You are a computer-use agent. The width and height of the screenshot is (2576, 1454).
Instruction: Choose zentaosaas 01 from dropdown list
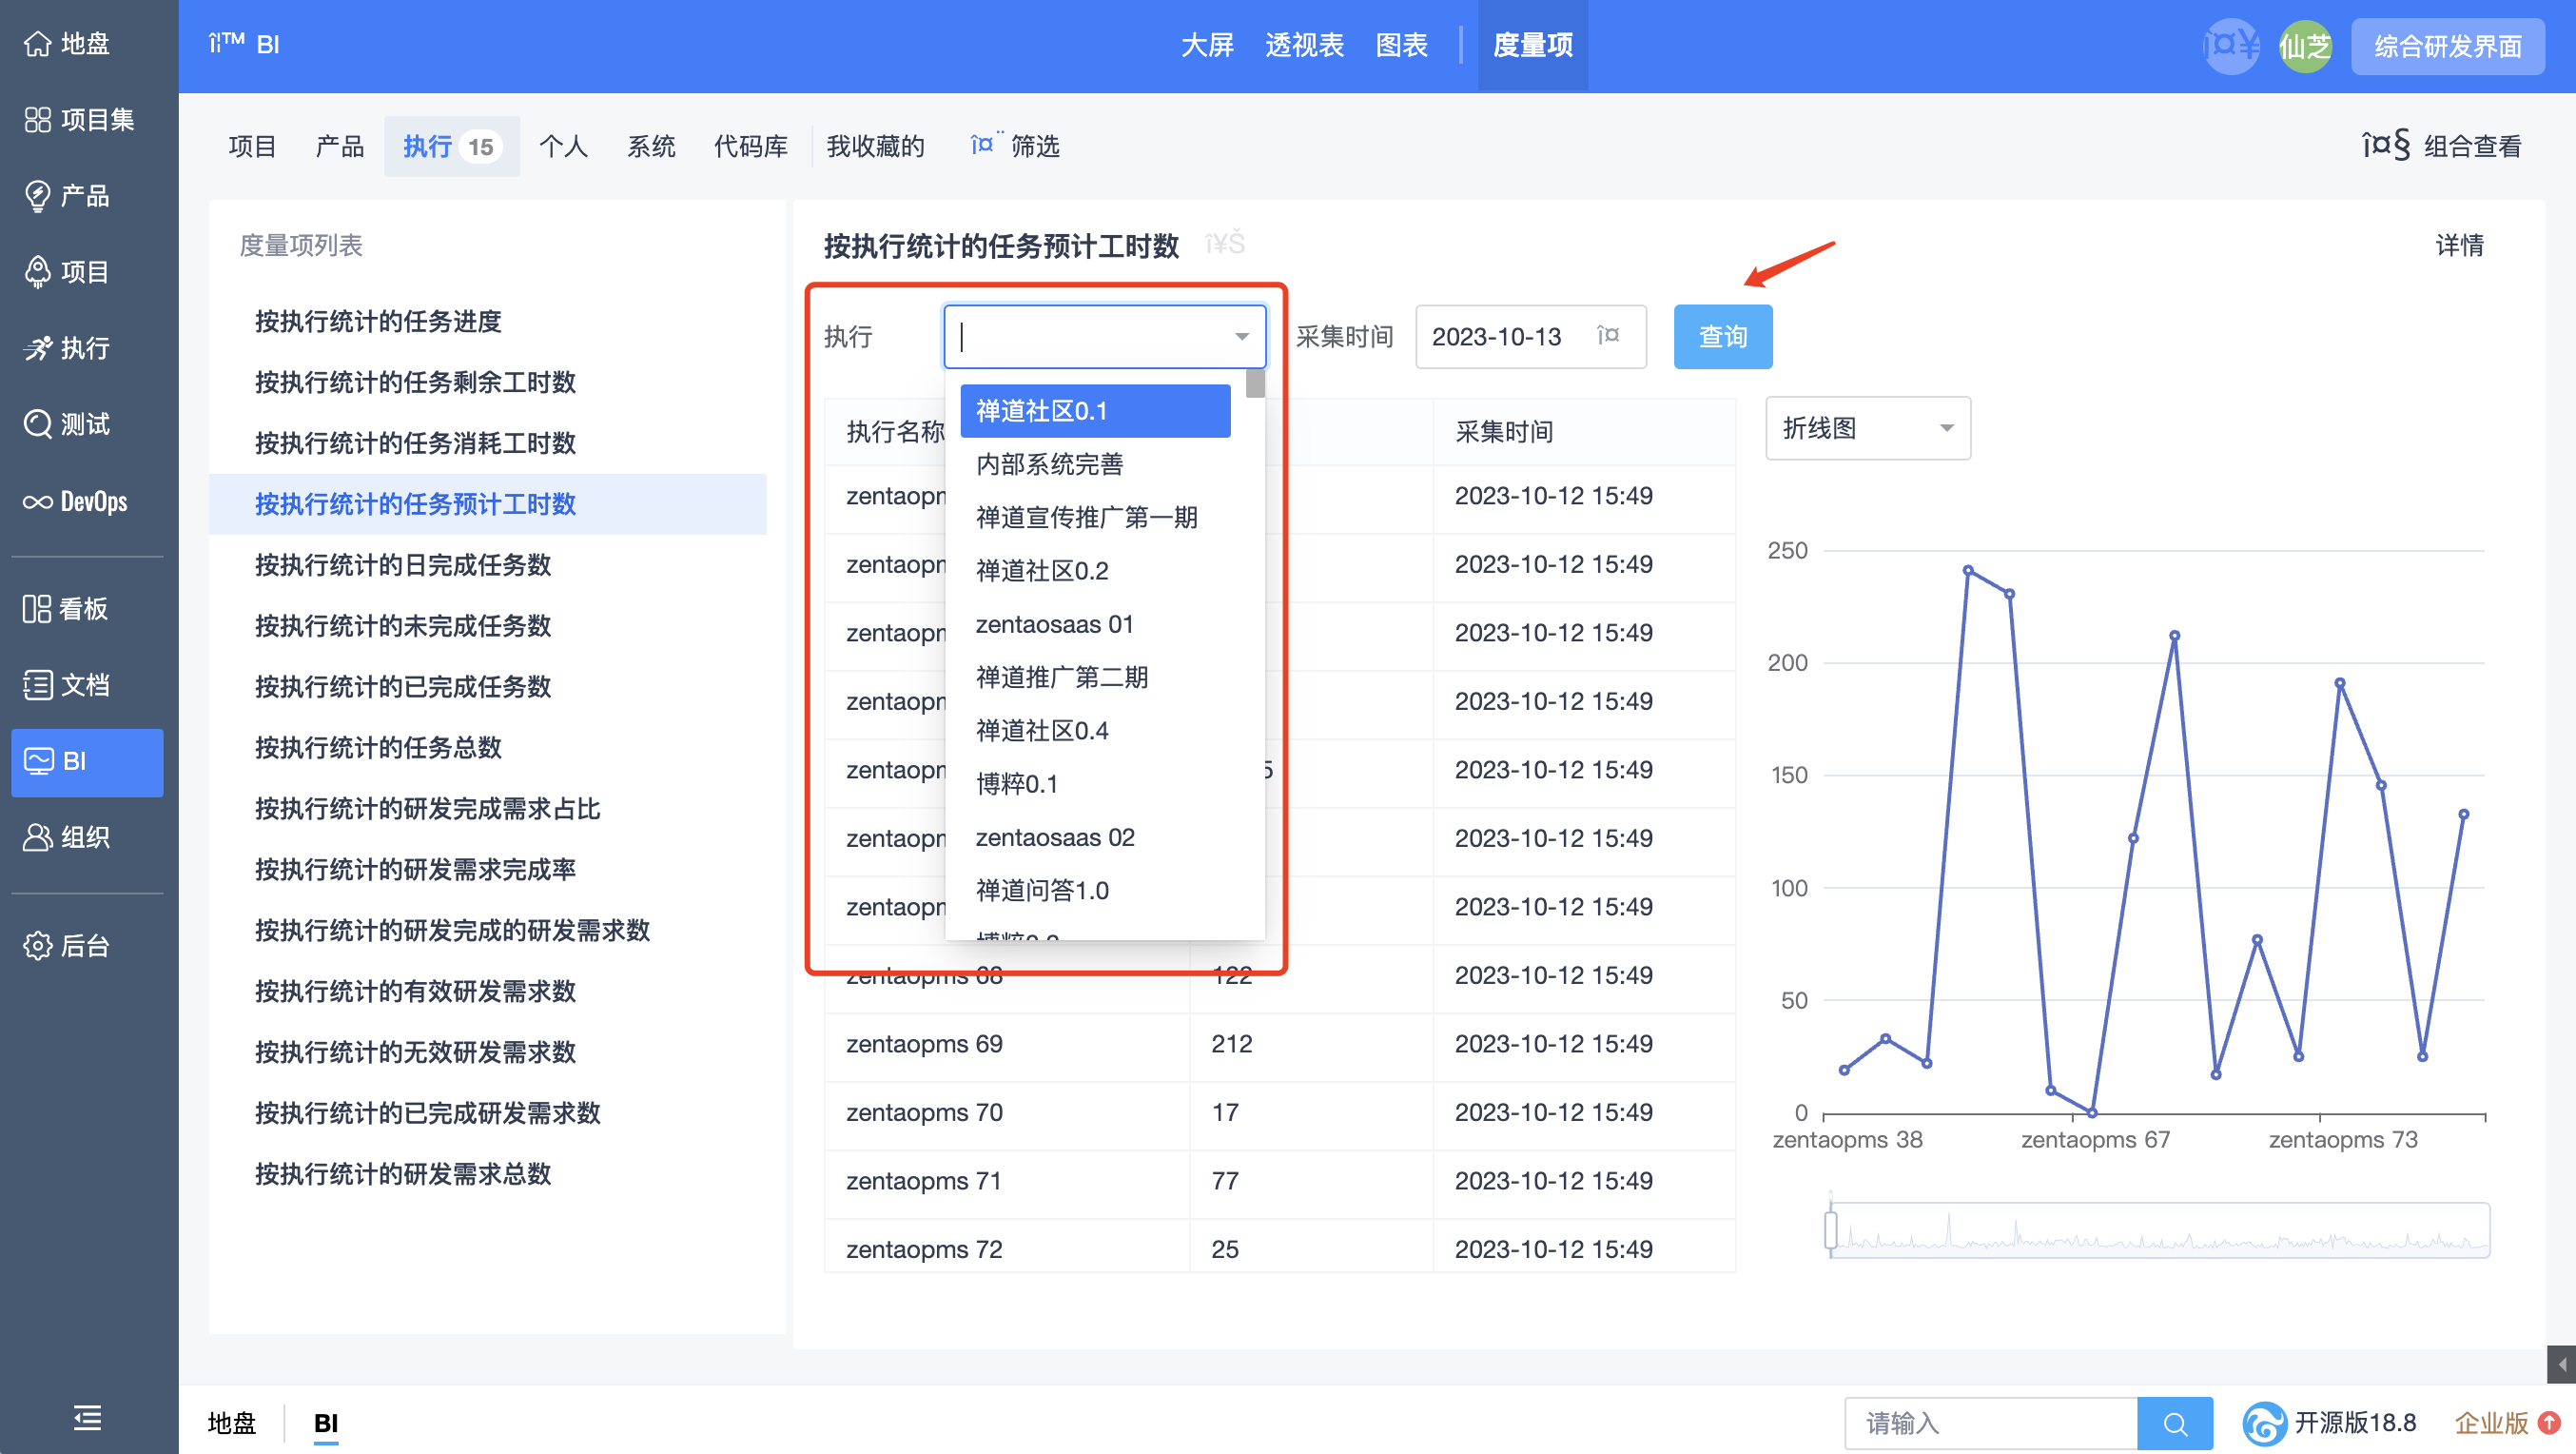1095,624
